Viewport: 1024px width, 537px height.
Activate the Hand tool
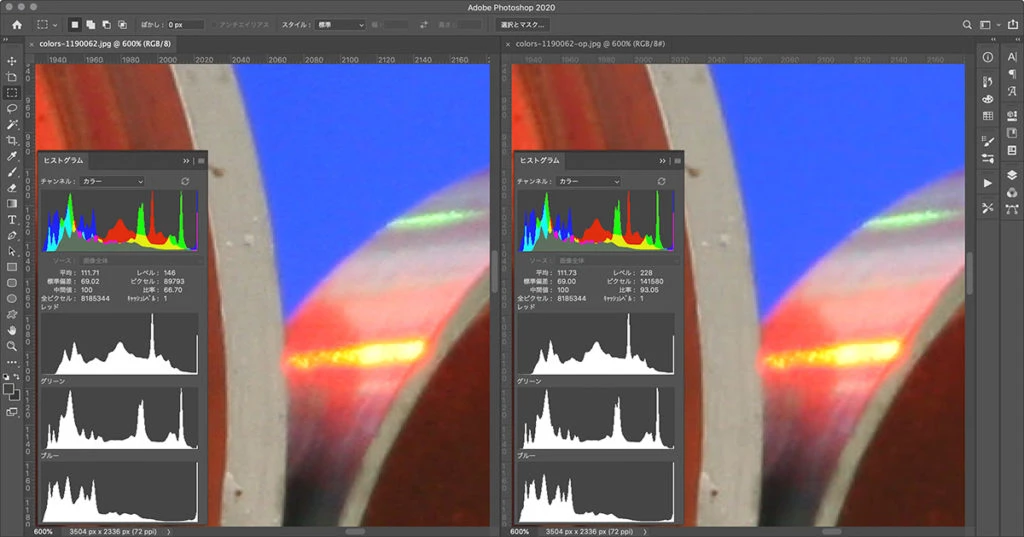pyautogui.click(x=12, y=329)
